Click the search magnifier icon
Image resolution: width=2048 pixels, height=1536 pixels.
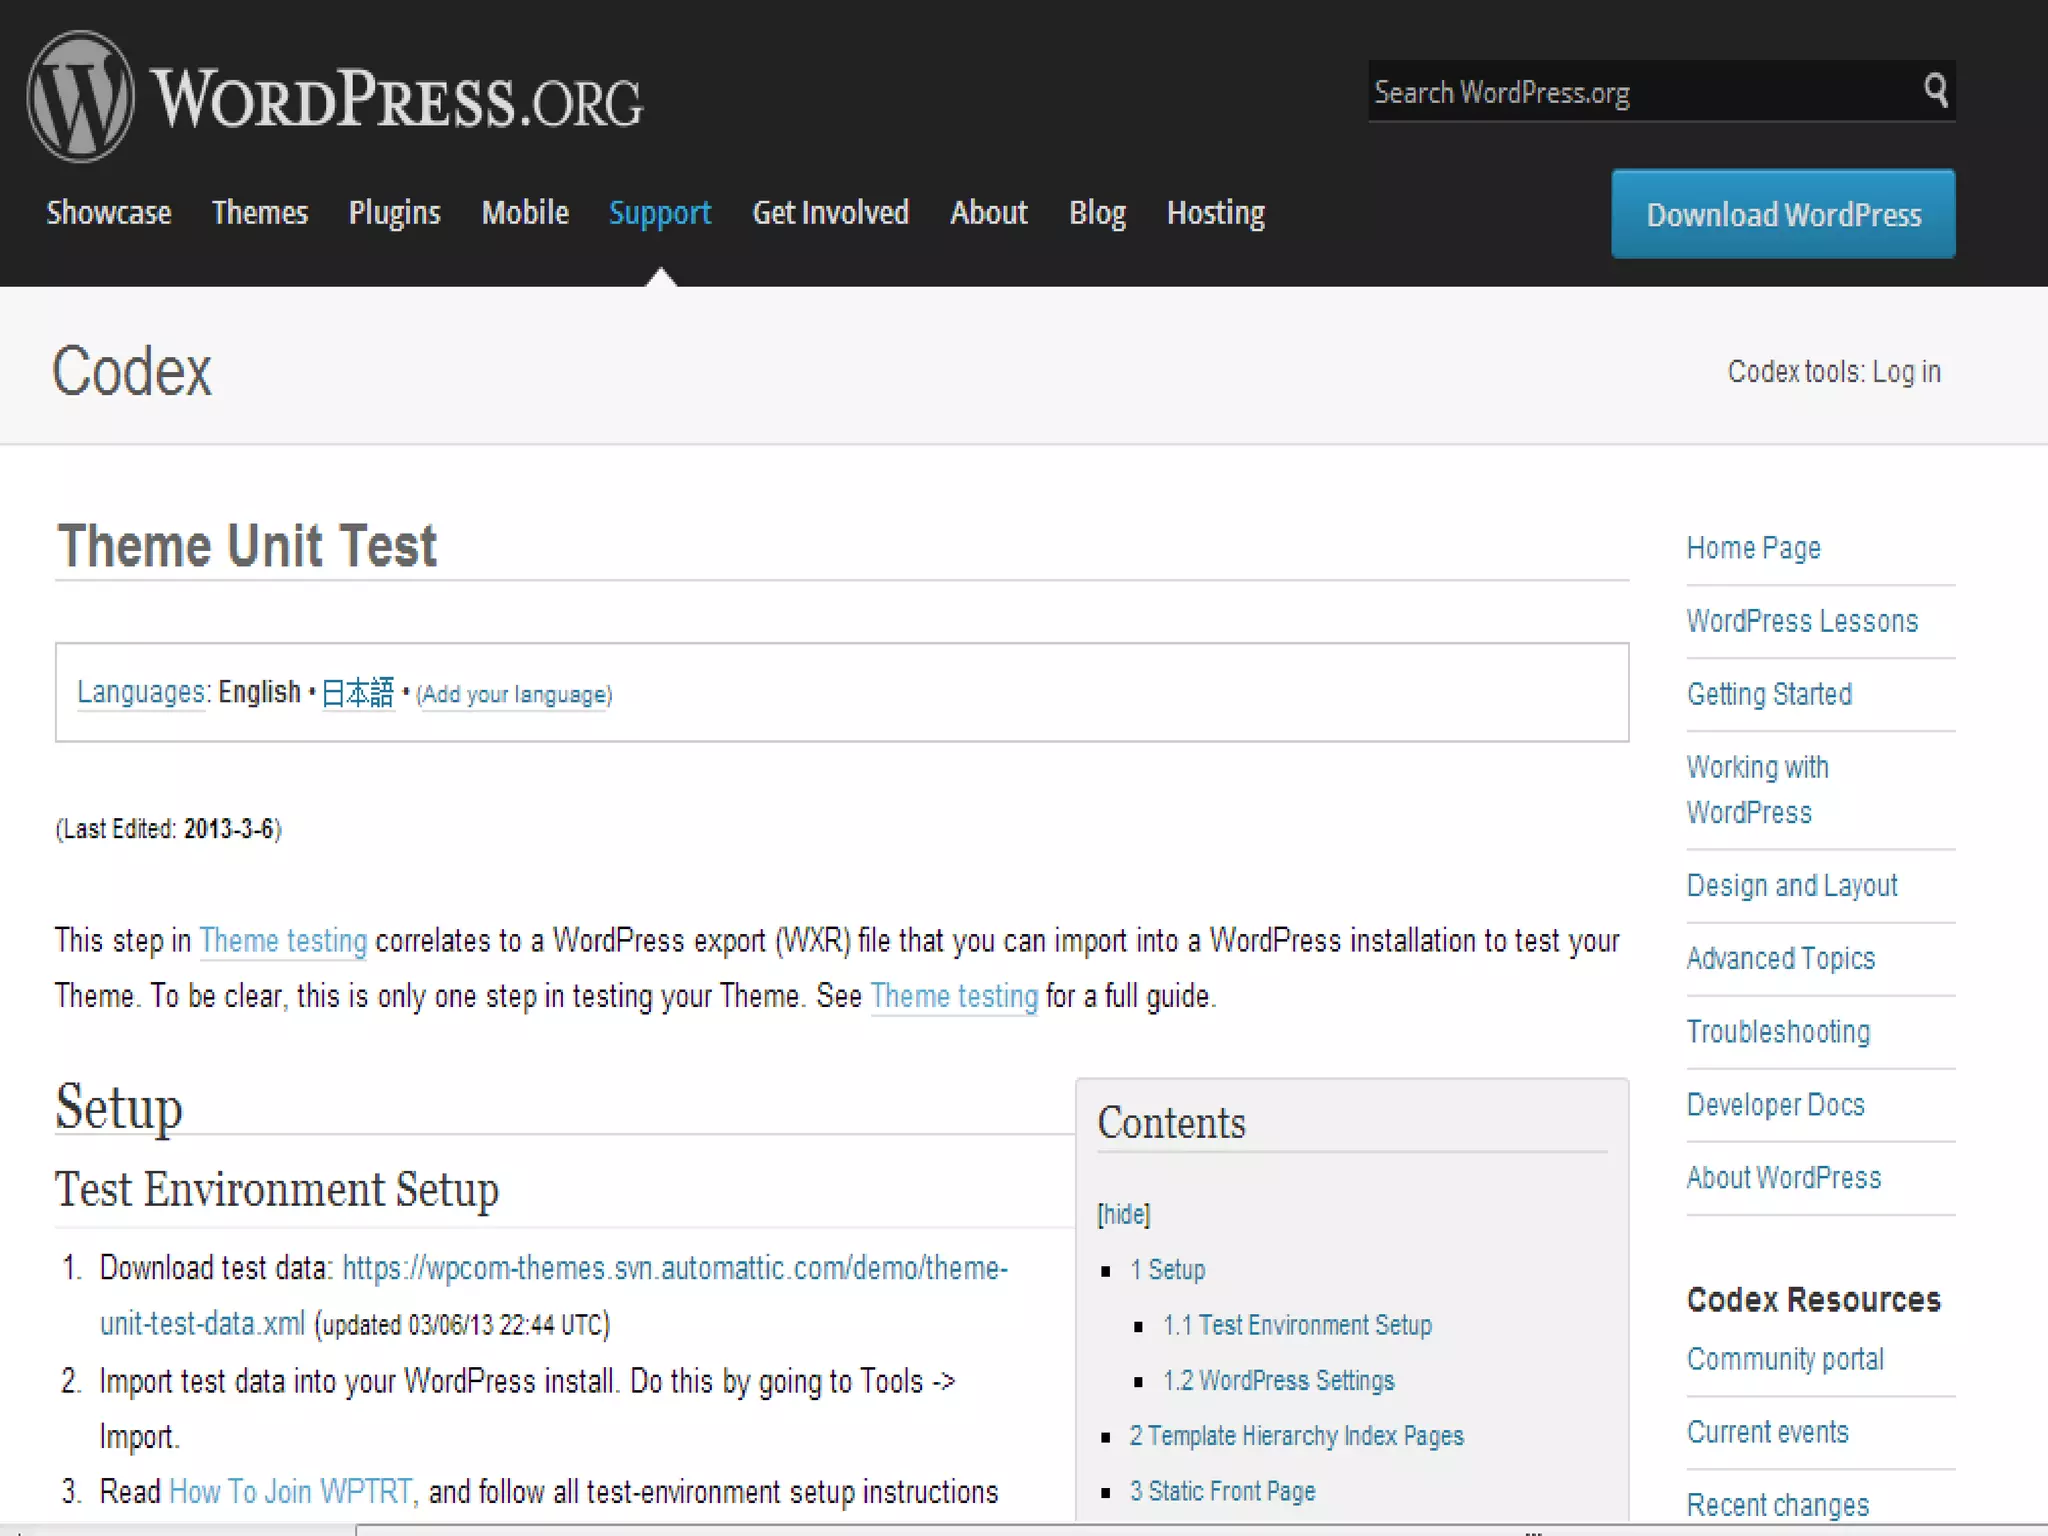1935,91
